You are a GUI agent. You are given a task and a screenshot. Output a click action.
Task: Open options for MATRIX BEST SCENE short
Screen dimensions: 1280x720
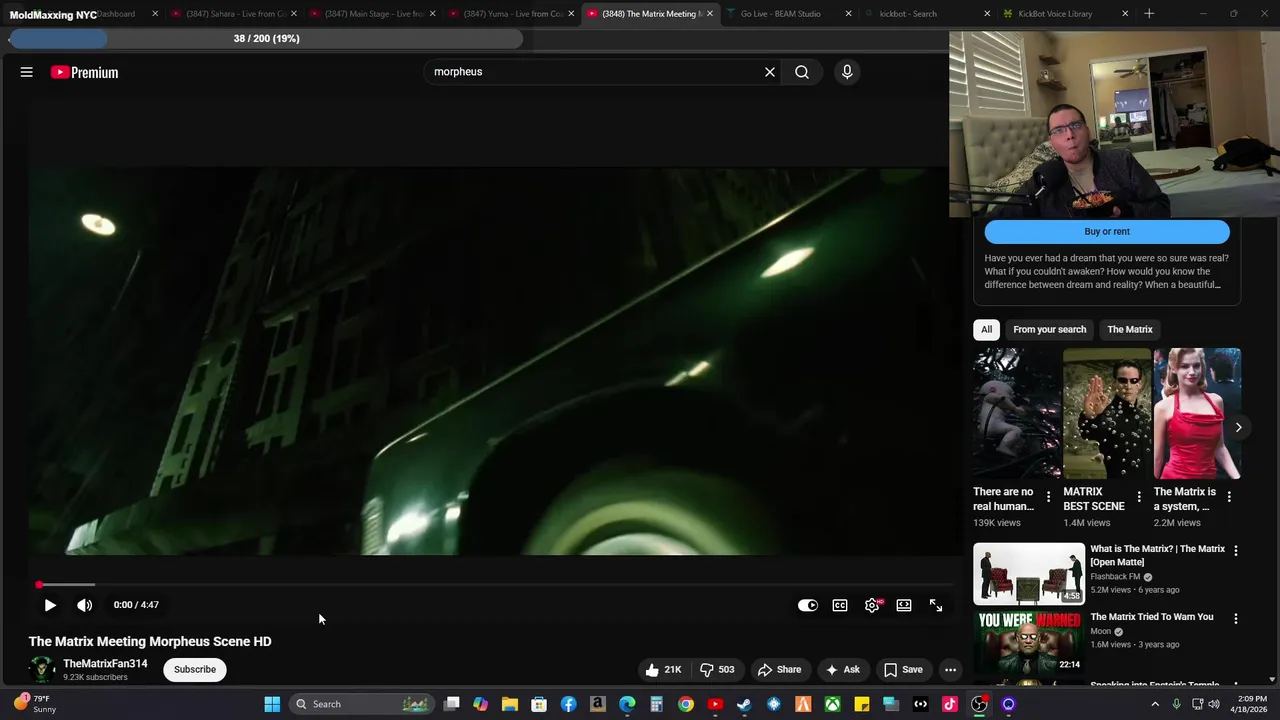[1138, 497]
